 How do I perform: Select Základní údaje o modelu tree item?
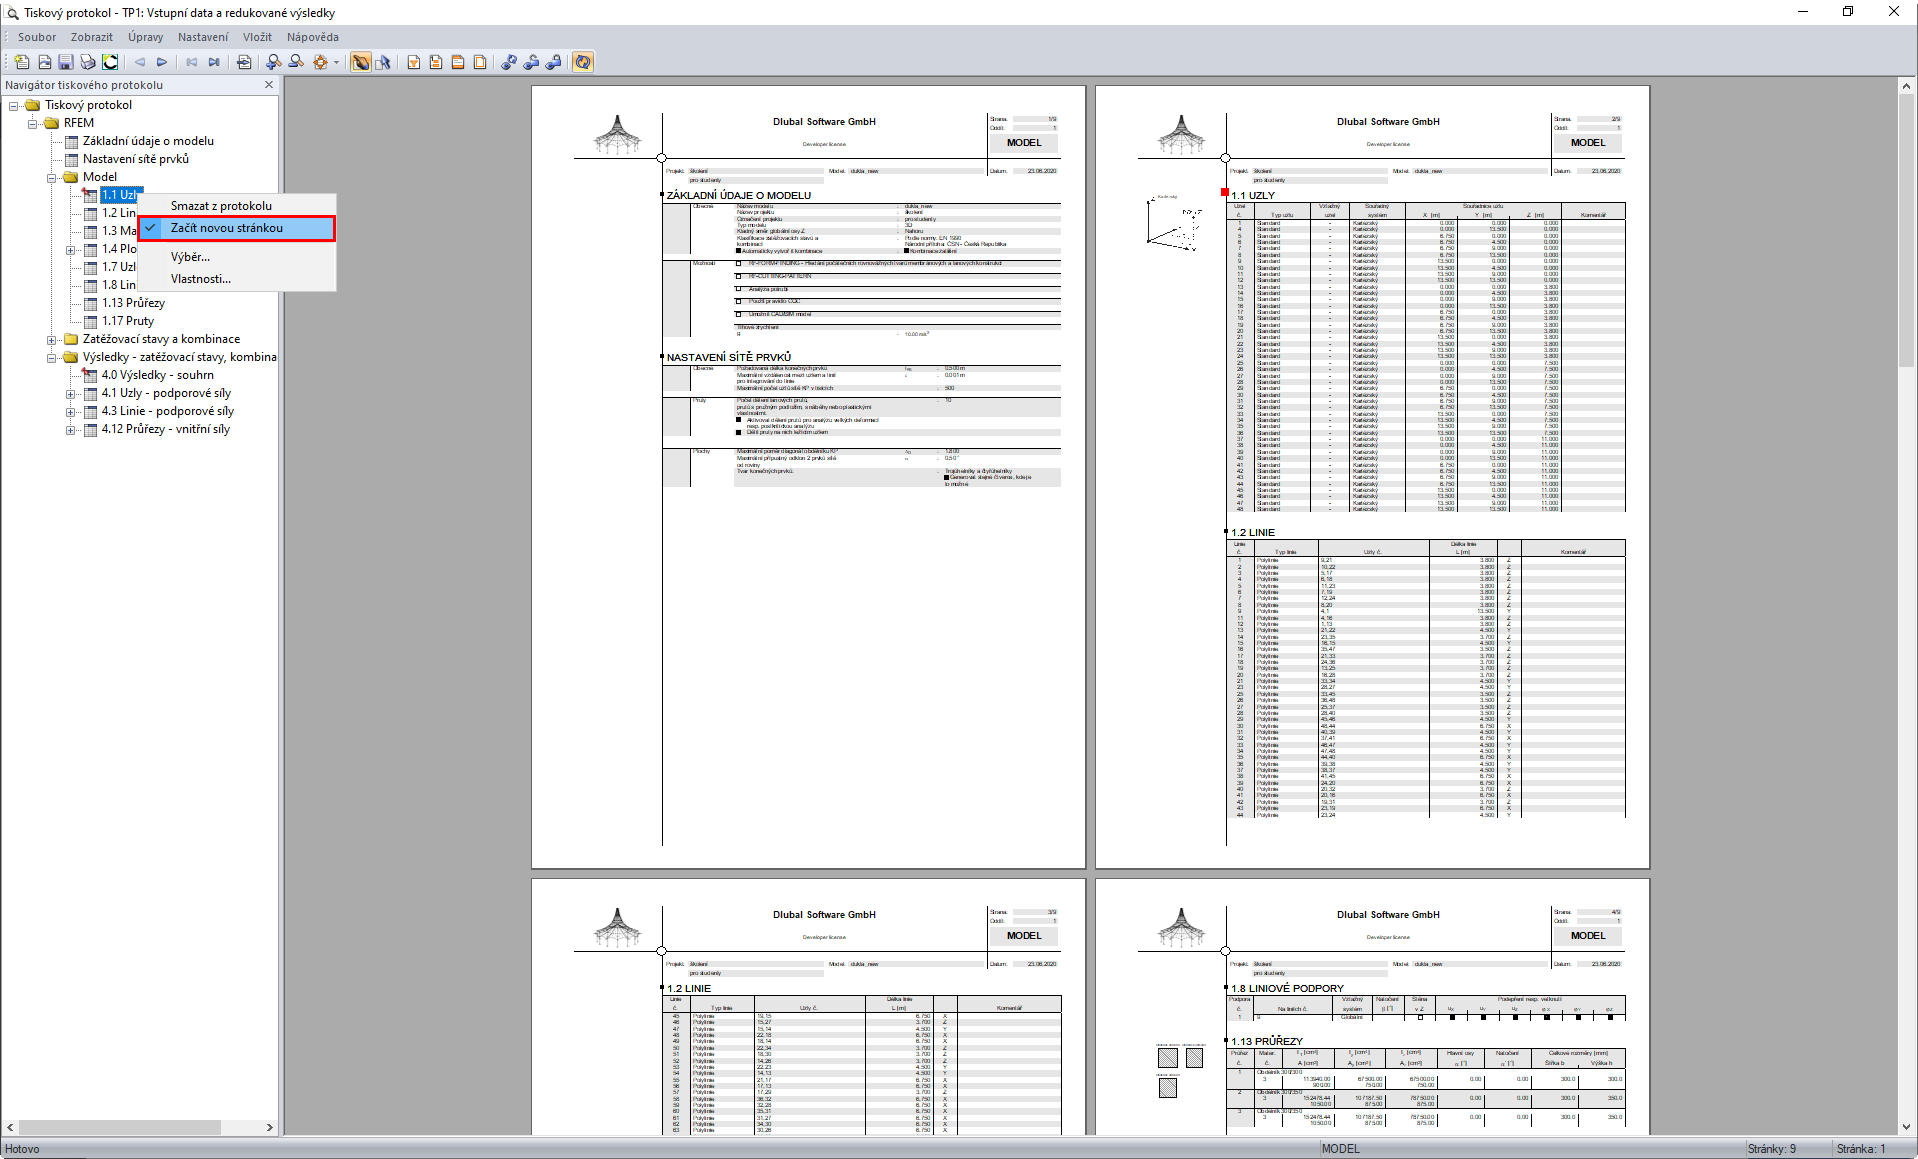(x=148, y=141)
